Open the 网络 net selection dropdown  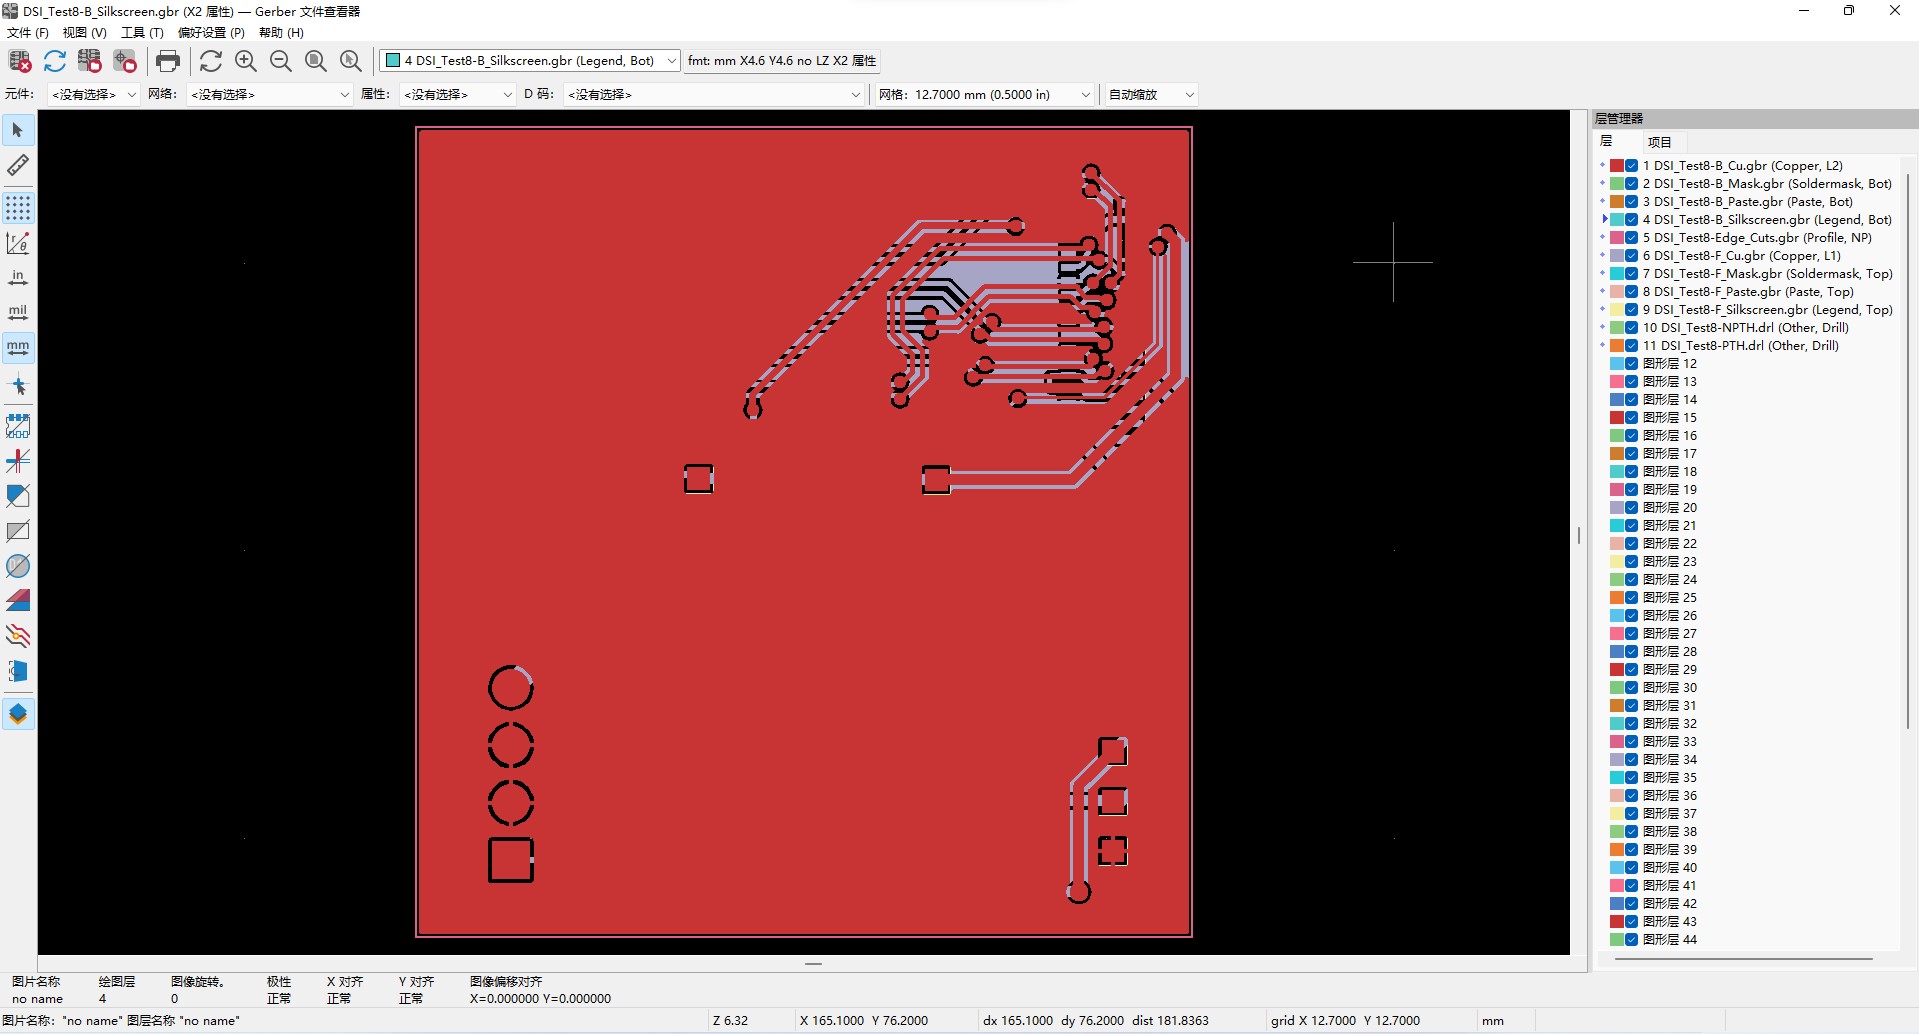coord(270,94)
